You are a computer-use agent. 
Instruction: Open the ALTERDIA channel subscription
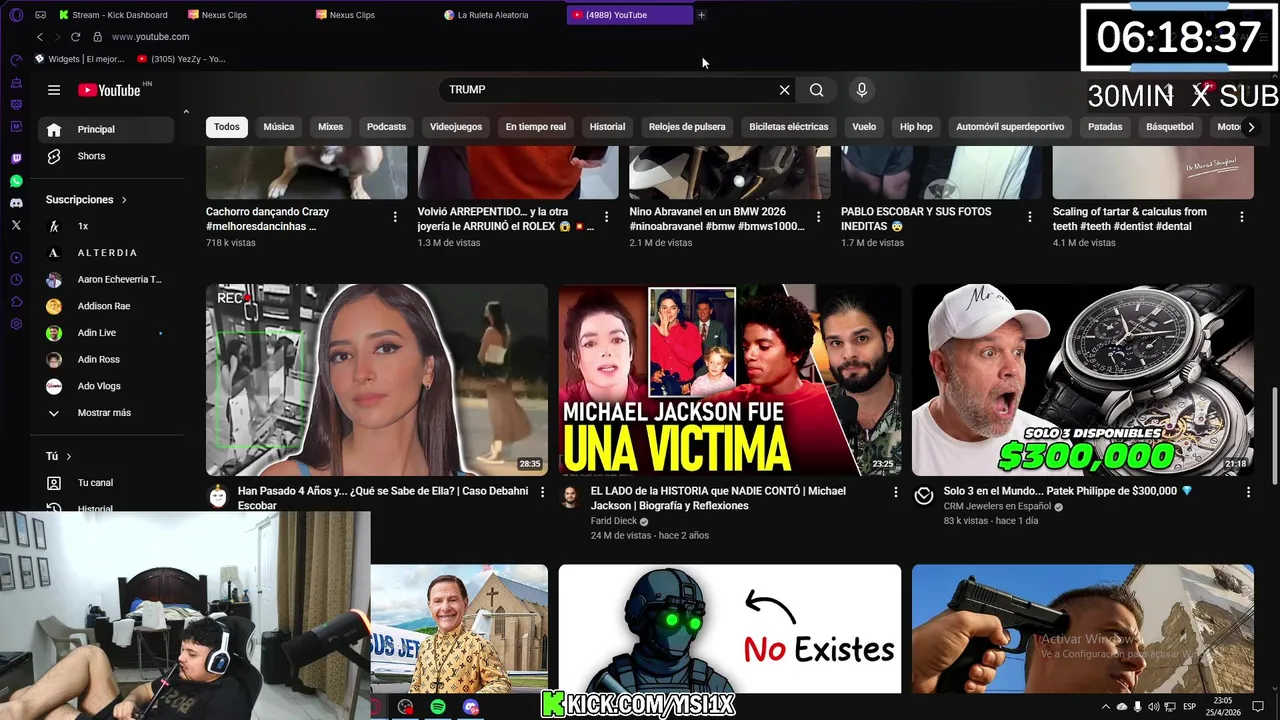[x=107, y=253]
